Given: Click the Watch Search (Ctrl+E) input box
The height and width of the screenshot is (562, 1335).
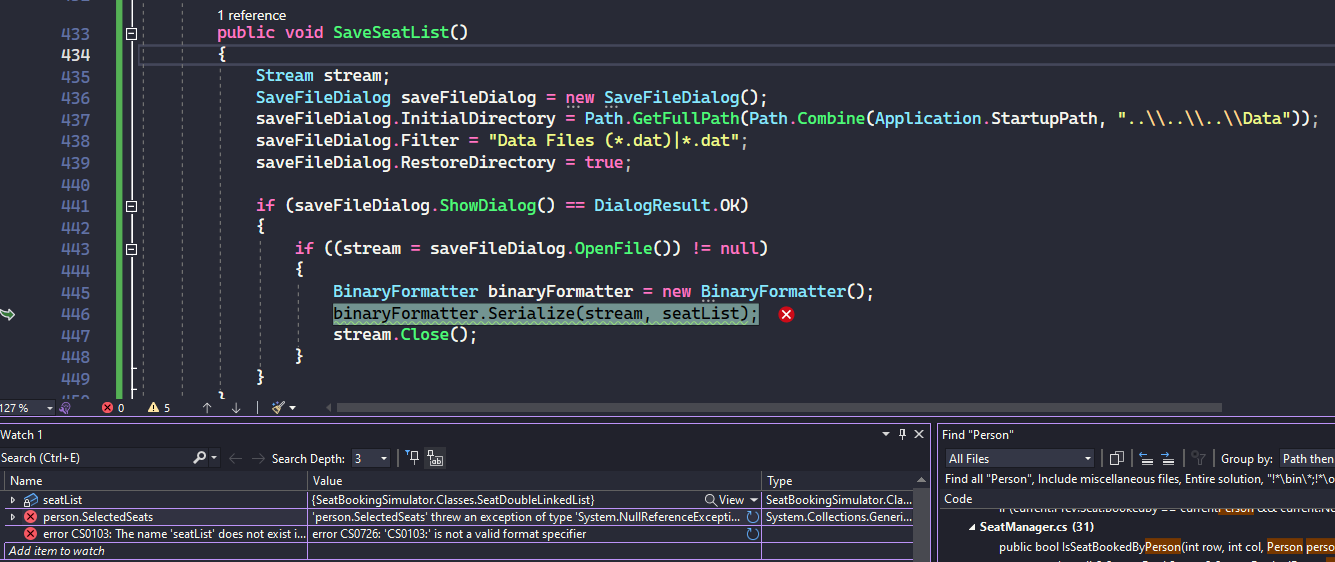Looking at the screenshot, I should (96, 458).
